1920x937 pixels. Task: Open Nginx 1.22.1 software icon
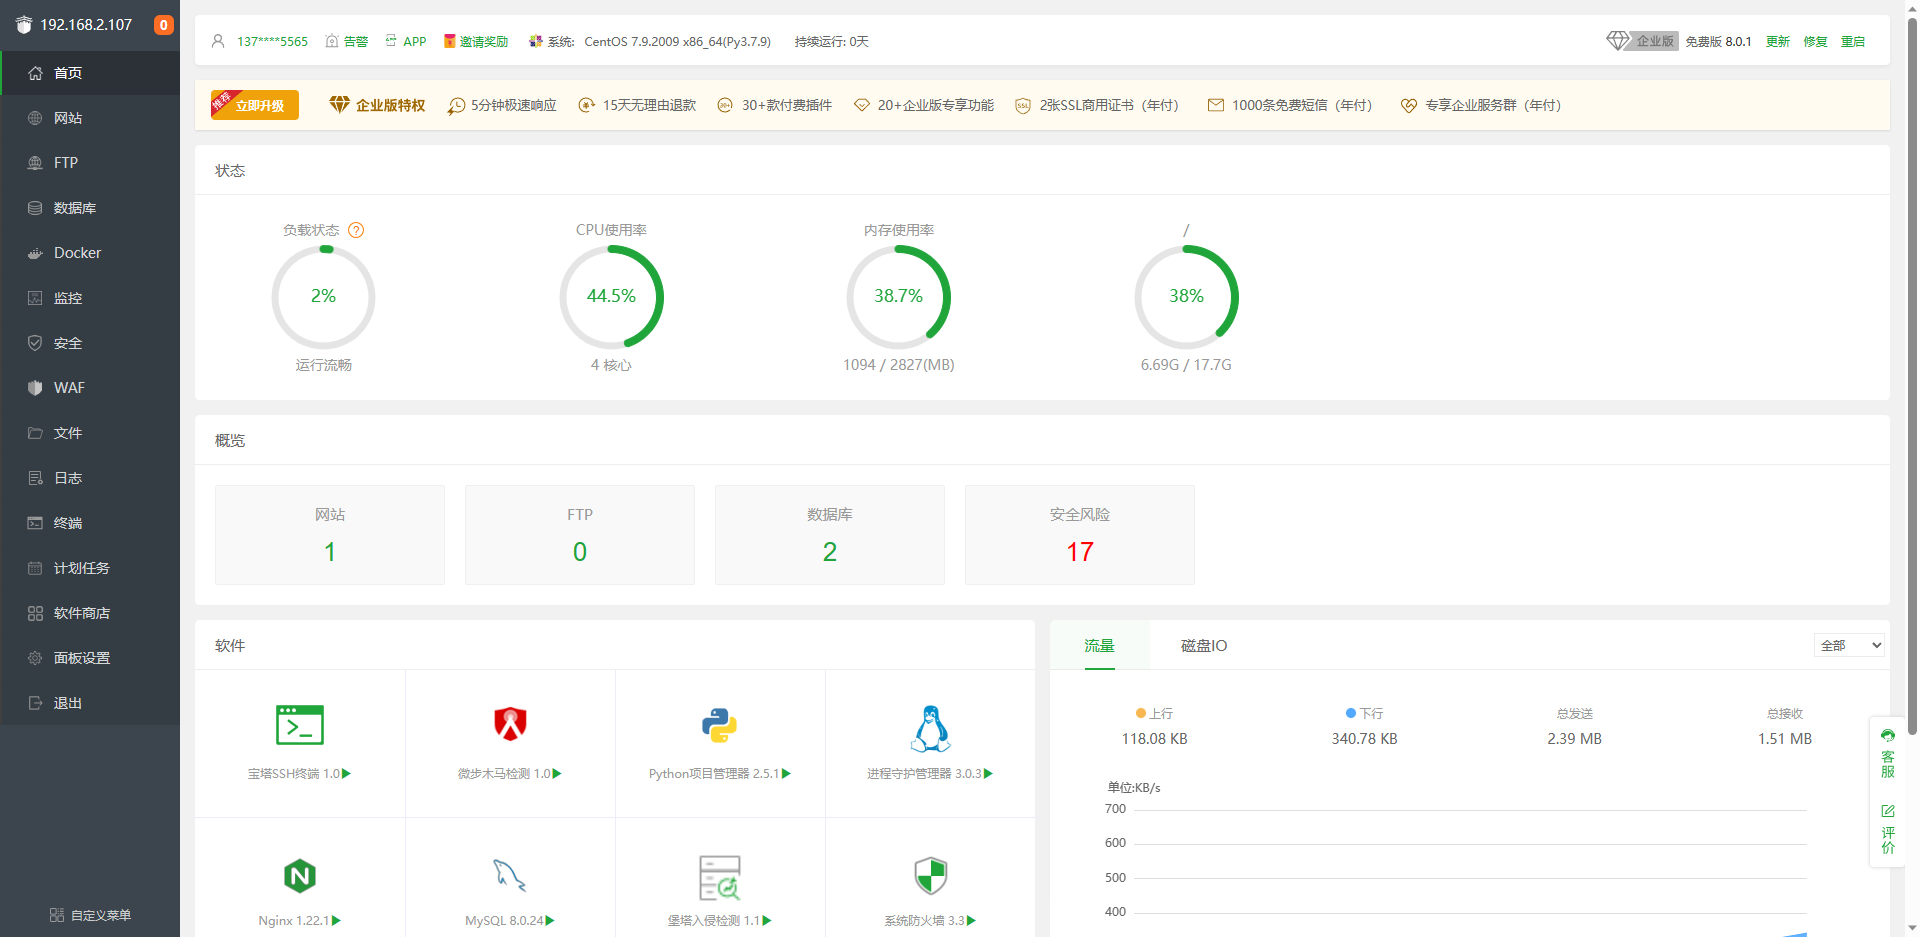[300, 876]
